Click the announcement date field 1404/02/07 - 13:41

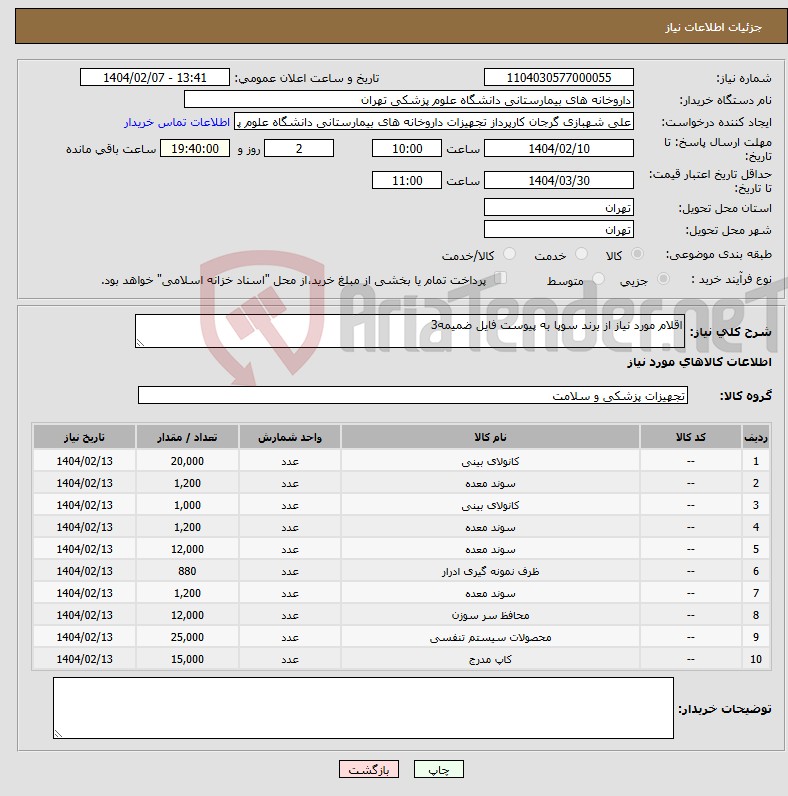click(155, 78)
